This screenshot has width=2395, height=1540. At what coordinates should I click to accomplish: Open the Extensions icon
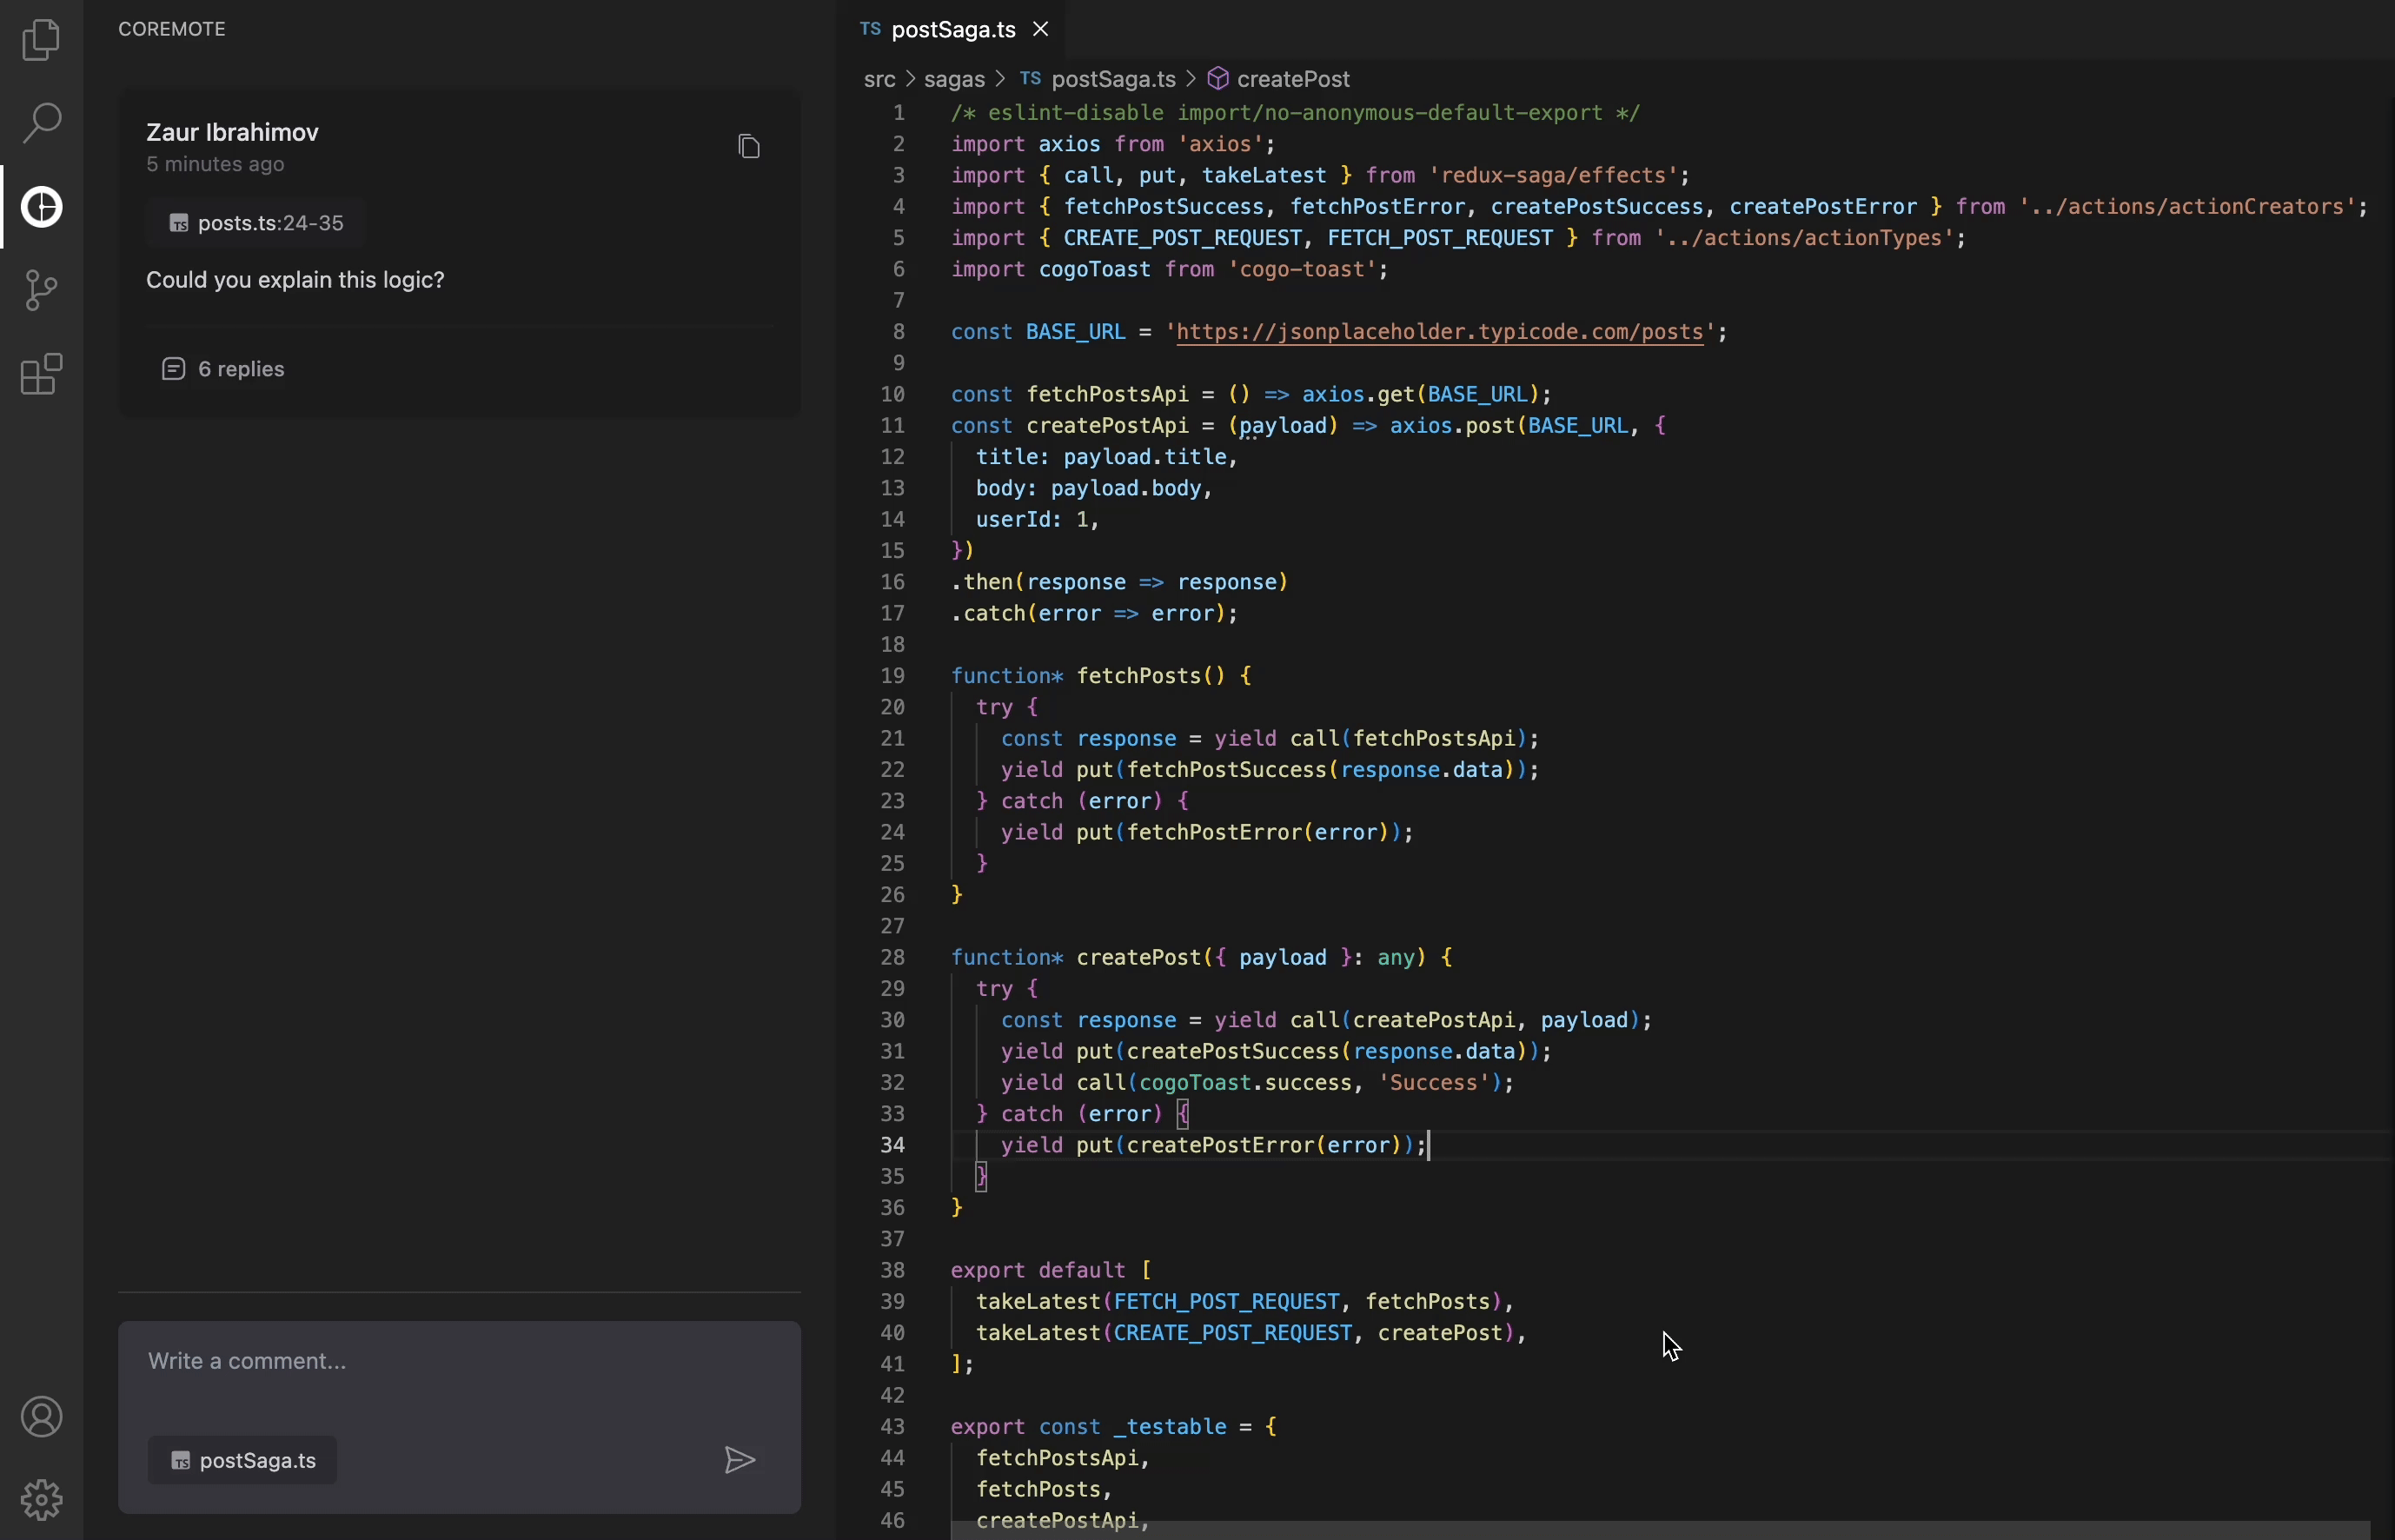coord(41,374)
